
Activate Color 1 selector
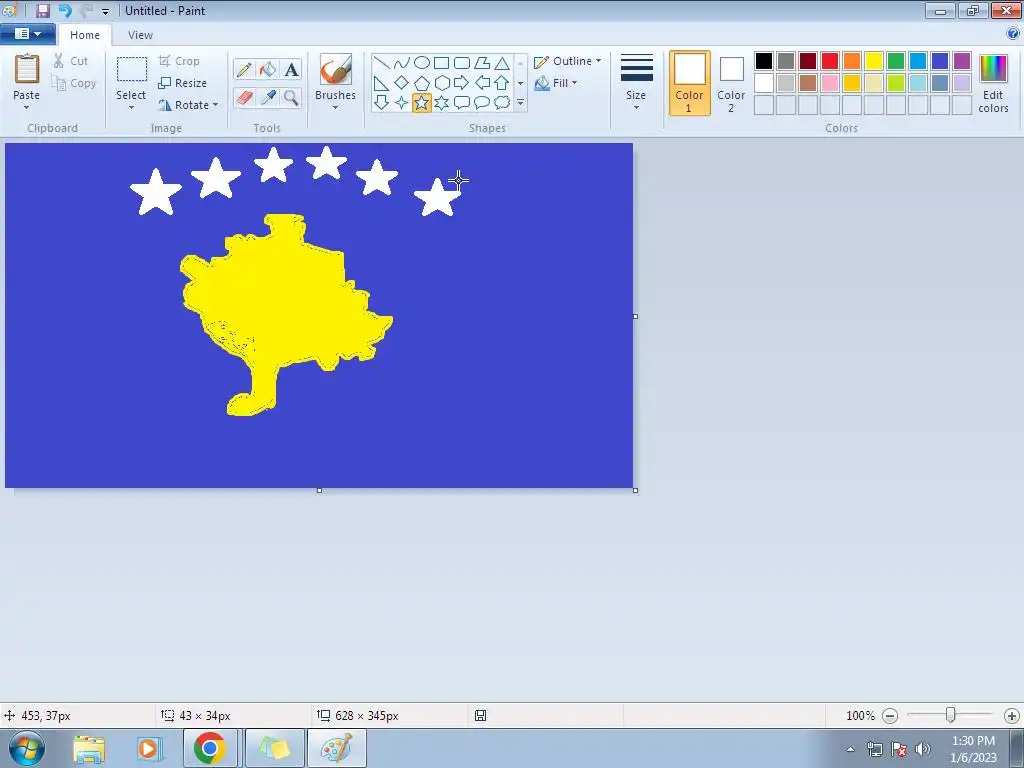pyautogui.click(x=690, y=83)
